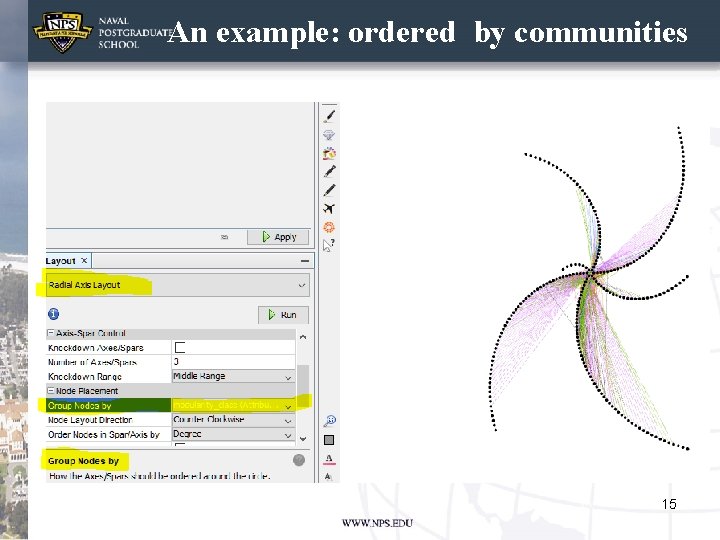This screenshot has height=540, width=720.
Task: Select the Node Pencil tool
Action: [x=329, y=172]
